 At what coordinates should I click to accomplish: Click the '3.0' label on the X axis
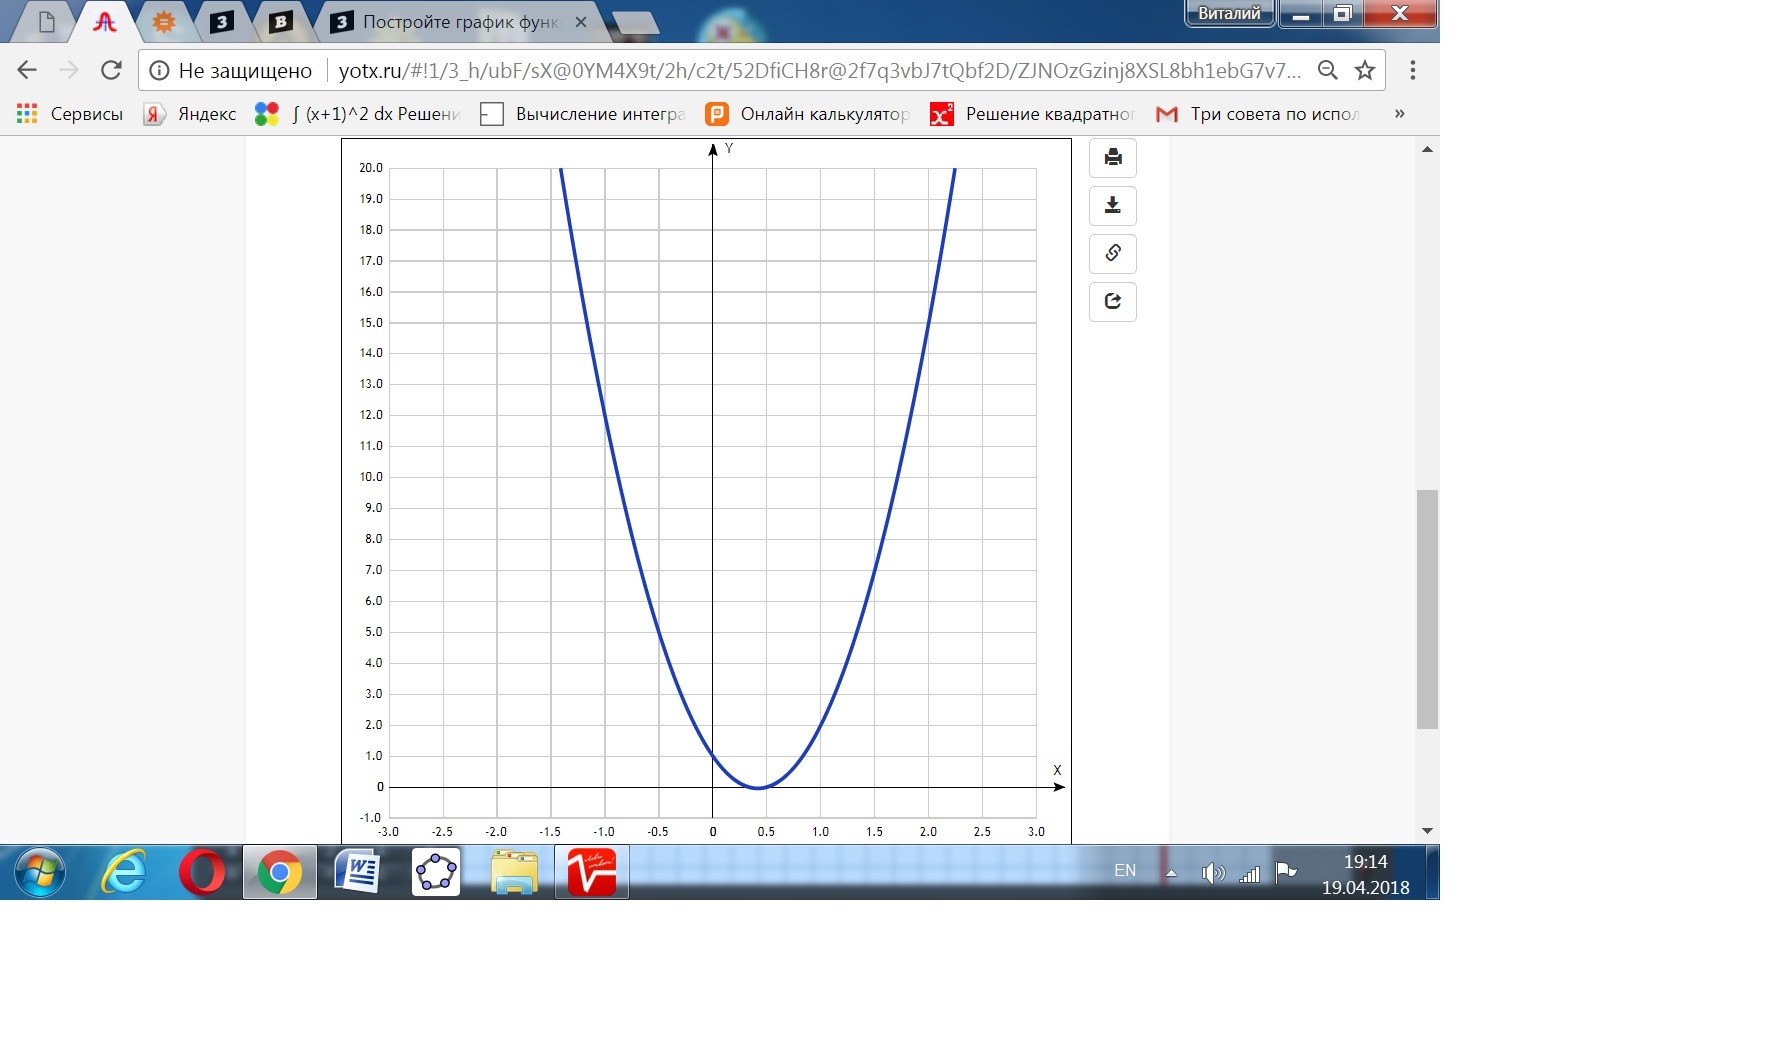pyautogui.click(x=1036, y=832)
